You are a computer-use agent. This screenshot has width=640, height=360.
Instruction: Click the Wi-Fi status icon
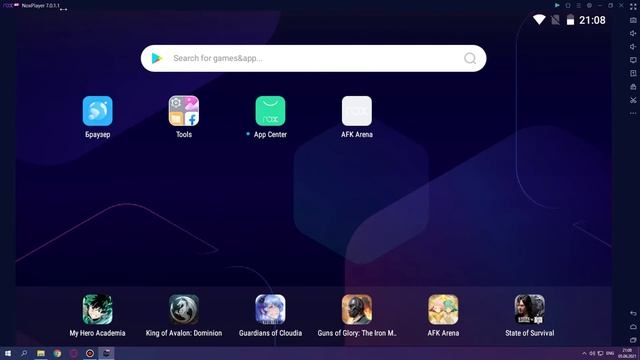539,20
